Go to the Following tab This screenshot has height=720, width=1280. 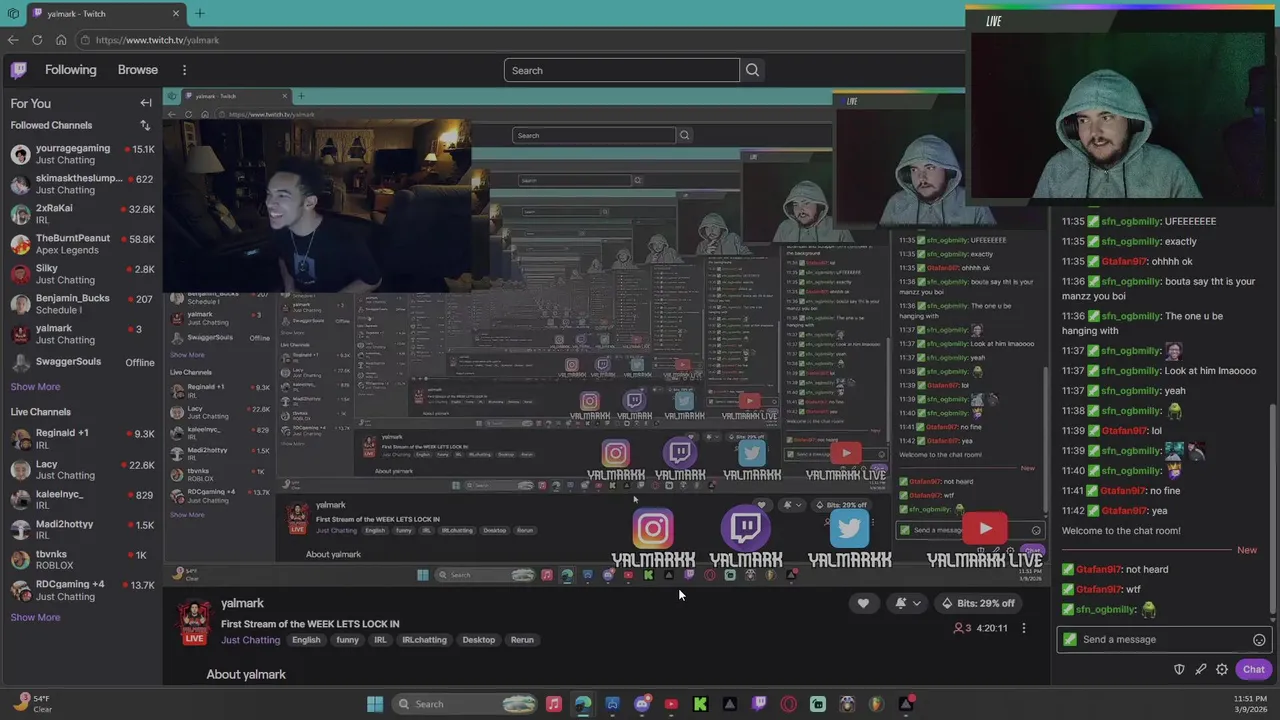click(70, 70)
